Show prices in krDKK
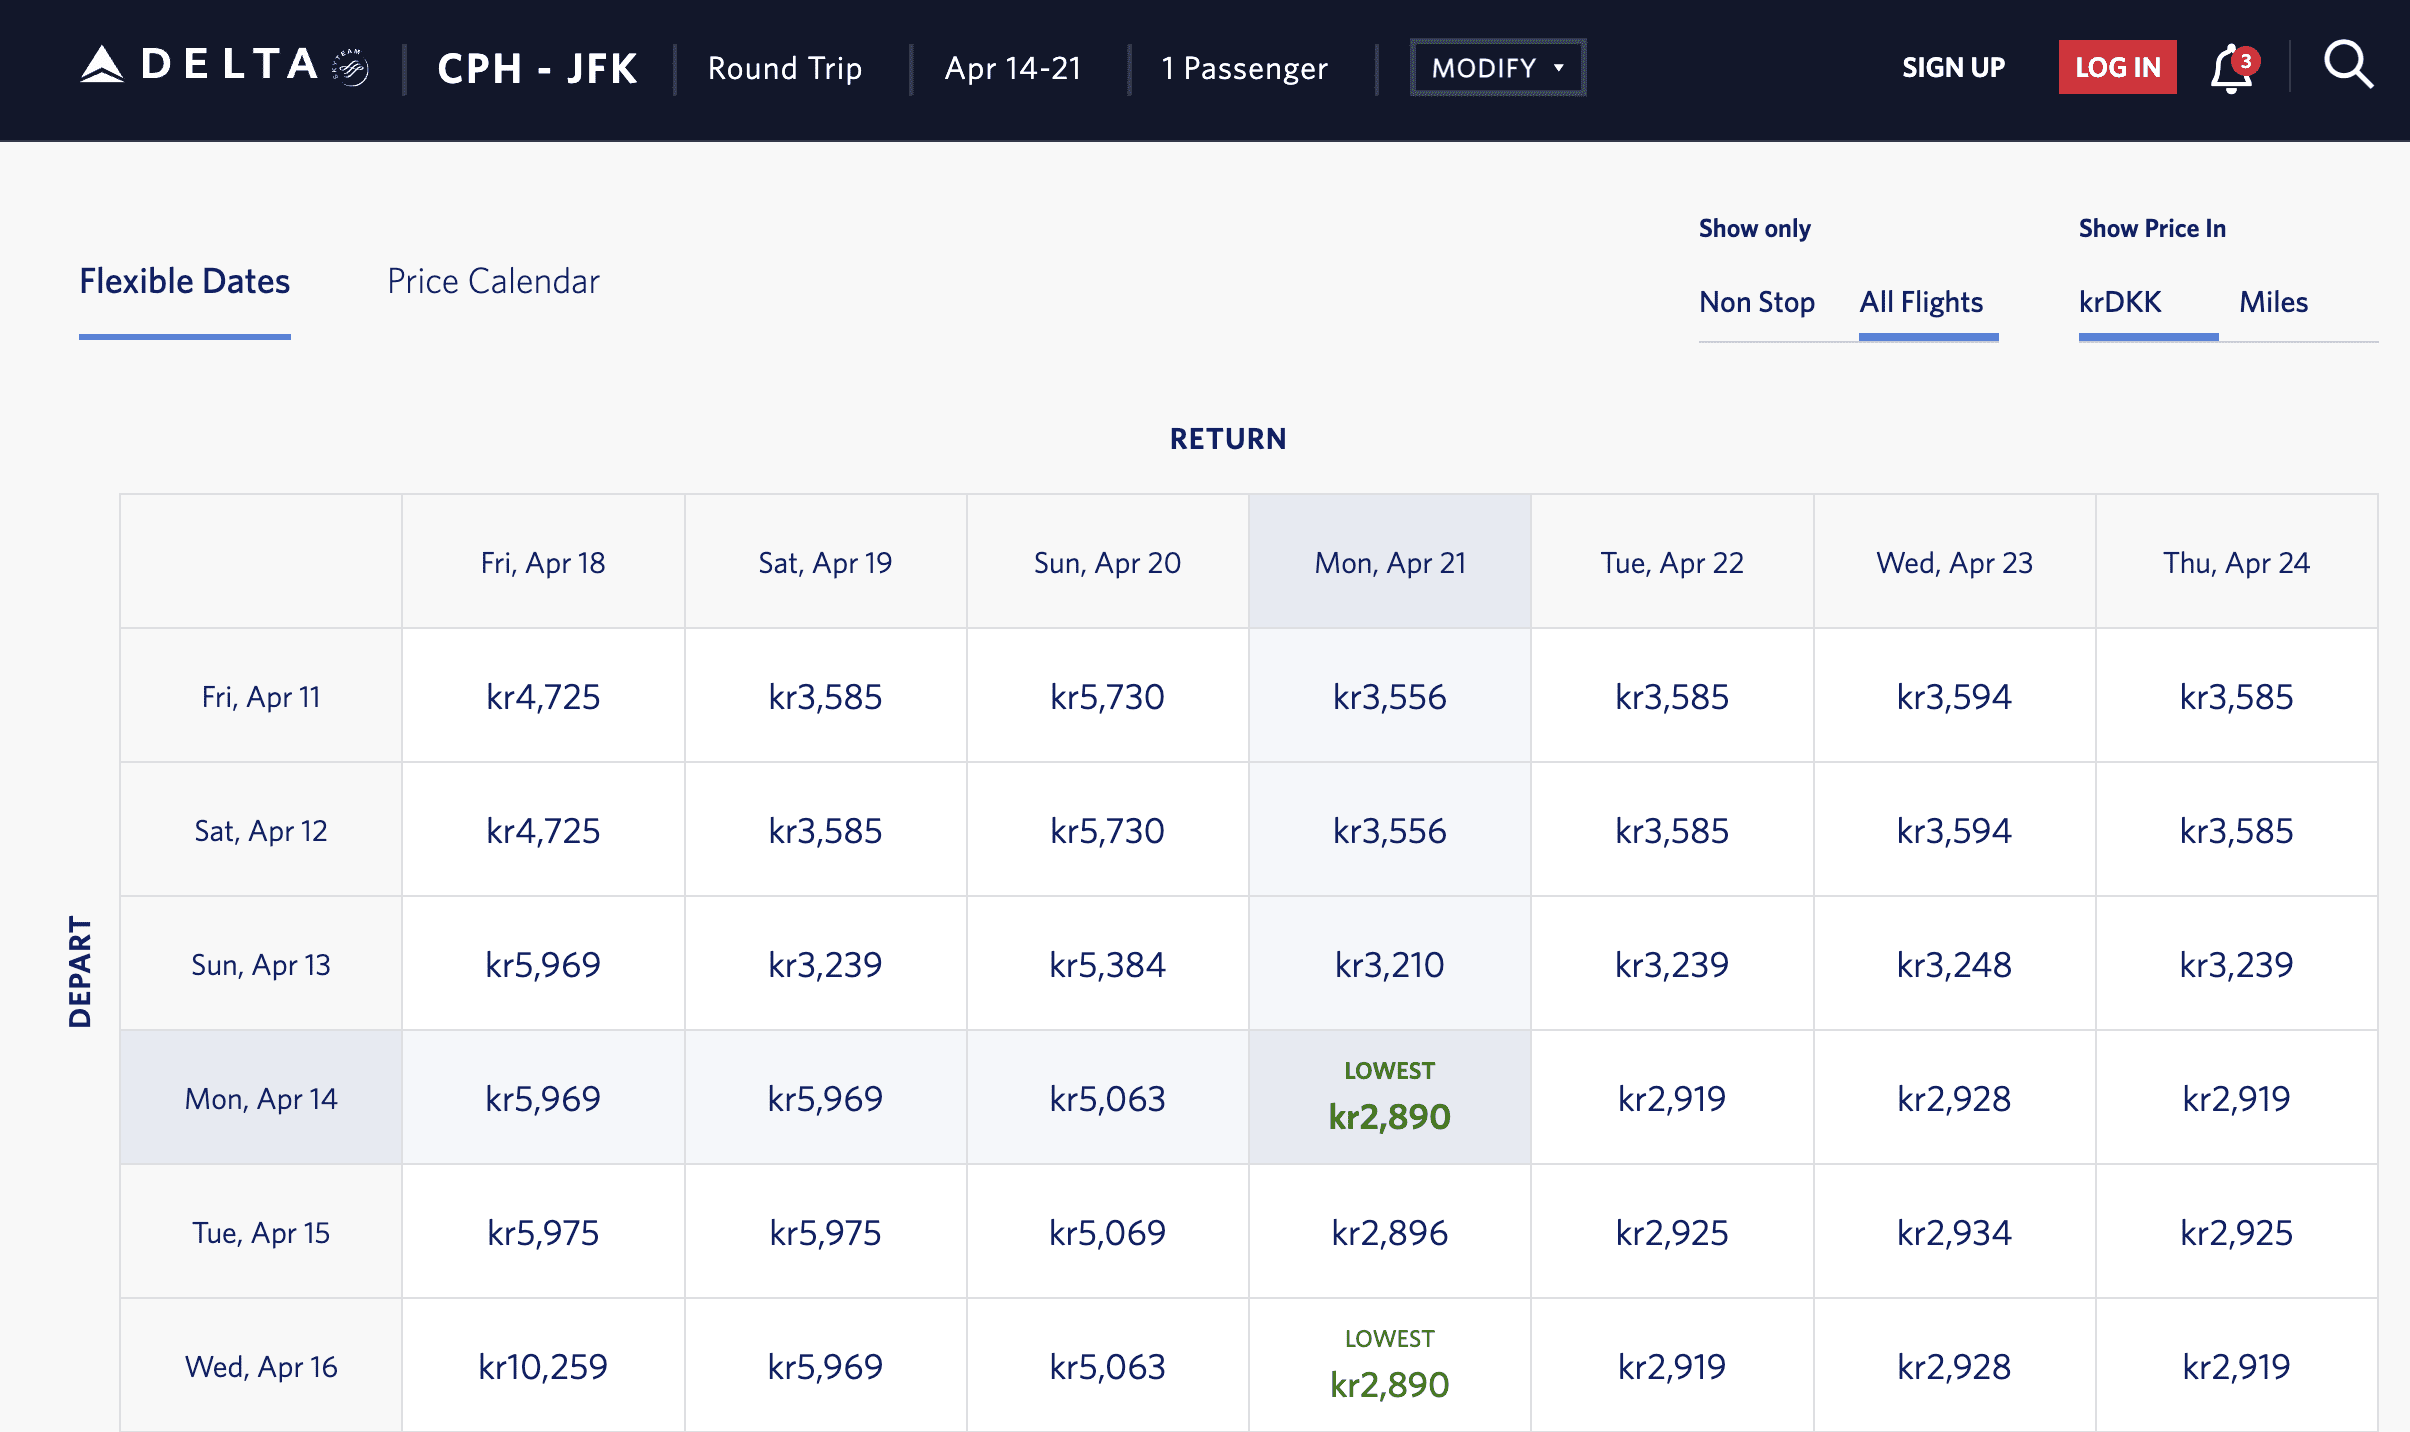Screen dimensions: 2410x1432 (x=2120, y=302)
